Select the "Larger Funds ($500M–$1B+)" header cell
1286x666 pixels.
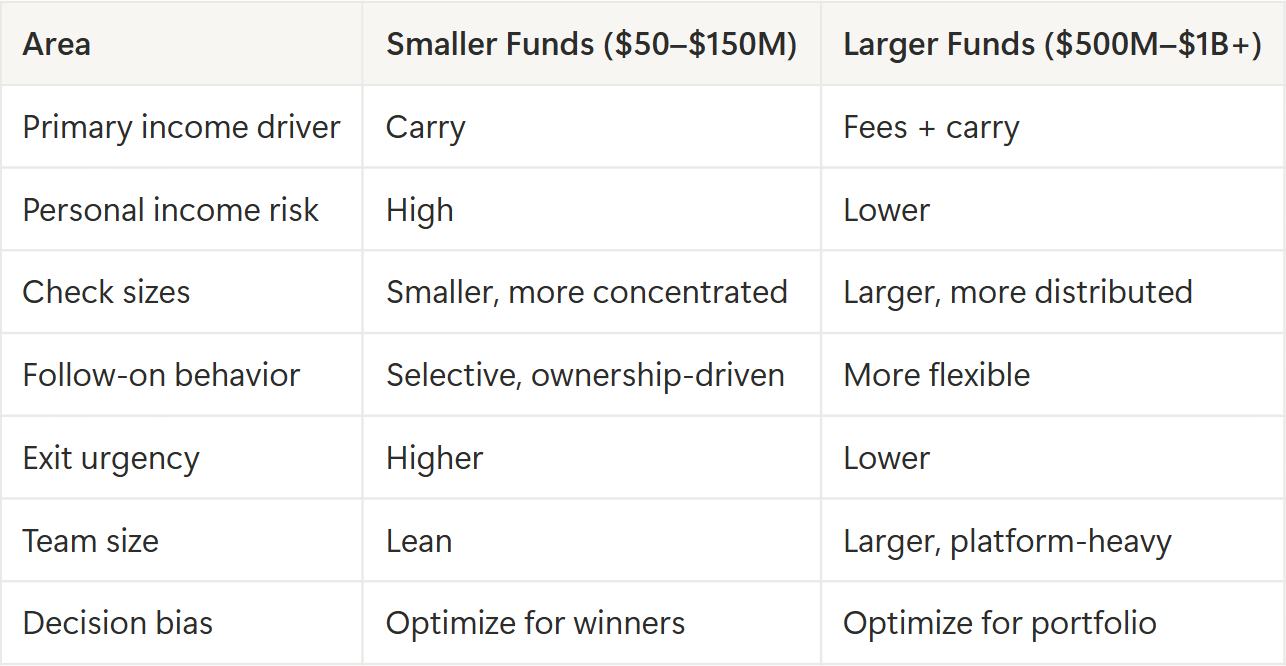click(1052, 45)
